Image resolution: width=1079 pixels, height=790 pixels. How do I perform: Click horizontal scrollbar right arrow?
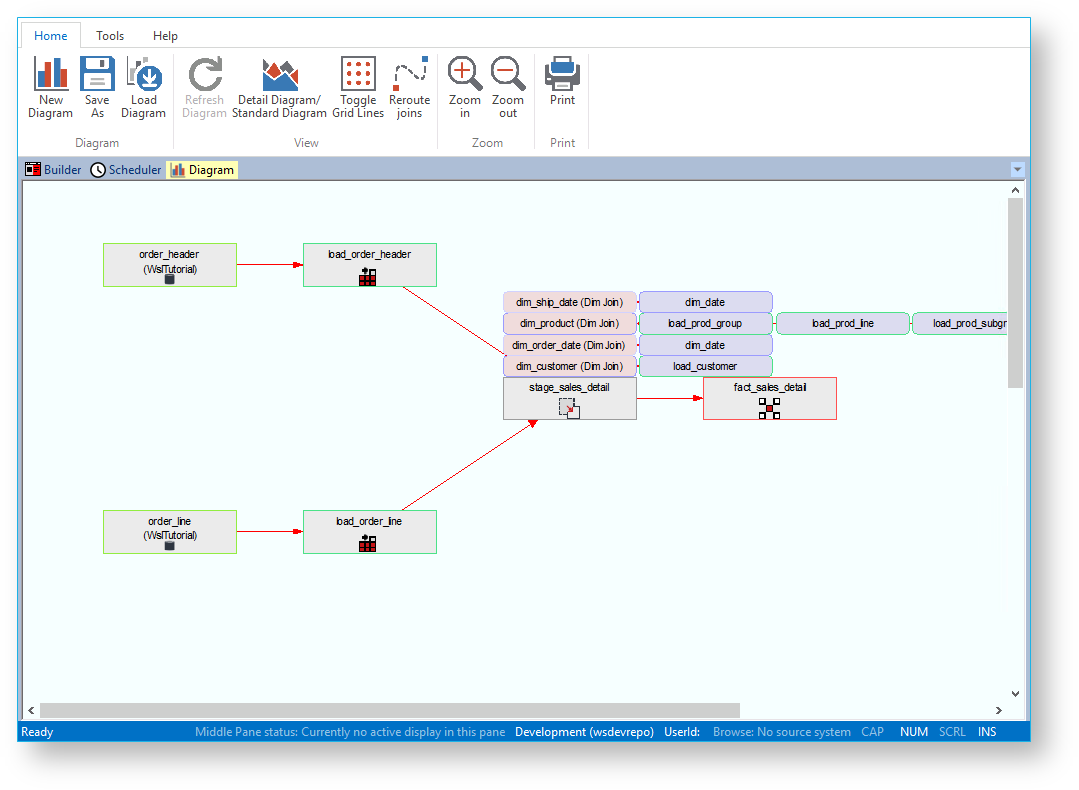pyautogui.click(x=998, y=710)
